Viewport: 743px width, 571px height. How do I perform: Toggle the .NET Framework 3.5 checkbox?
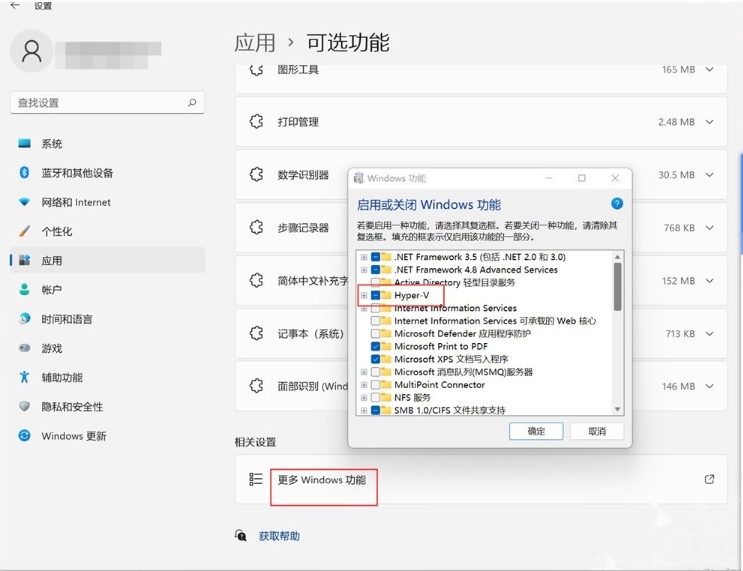[x=376, y=257]
